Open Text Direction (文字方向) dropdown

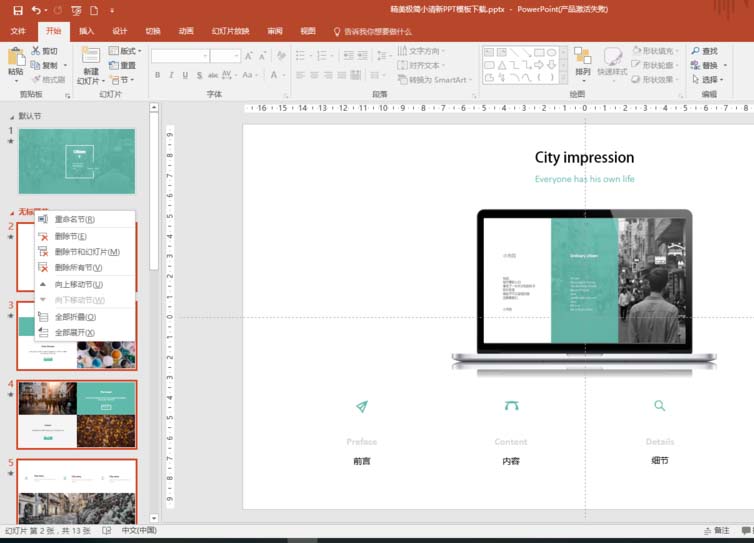point(421,51)
